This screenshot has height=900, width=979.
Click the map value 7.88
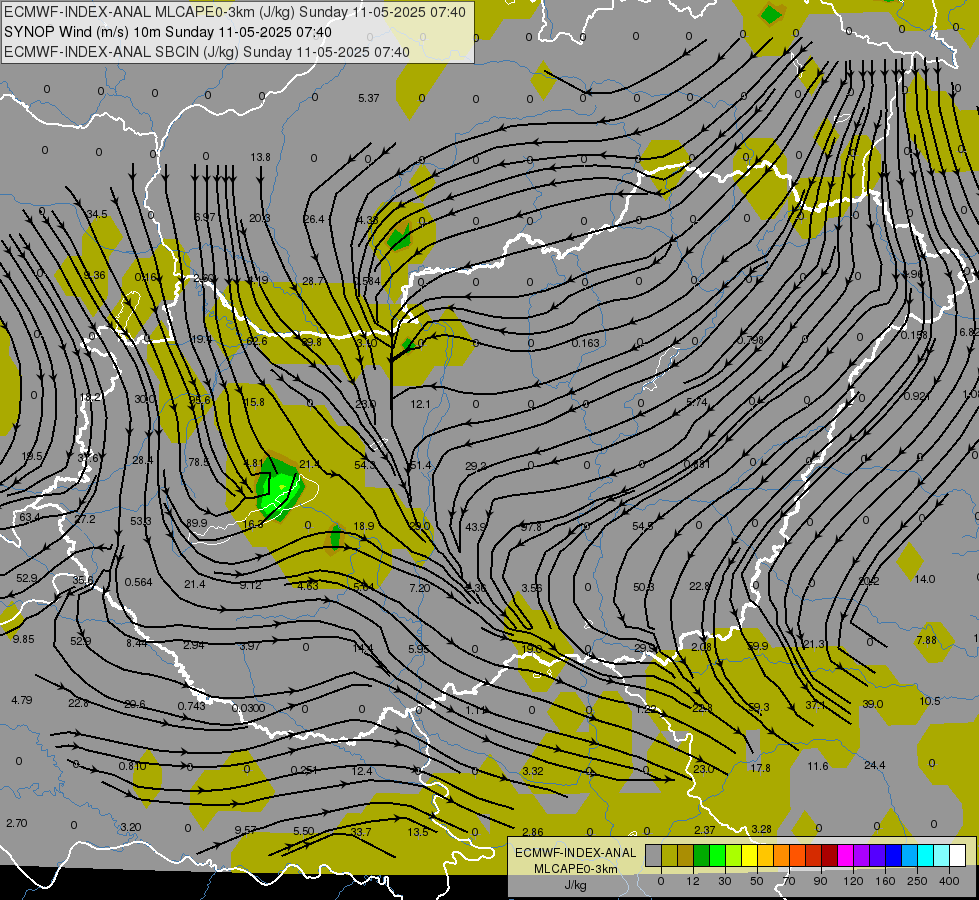pos(927,640)
